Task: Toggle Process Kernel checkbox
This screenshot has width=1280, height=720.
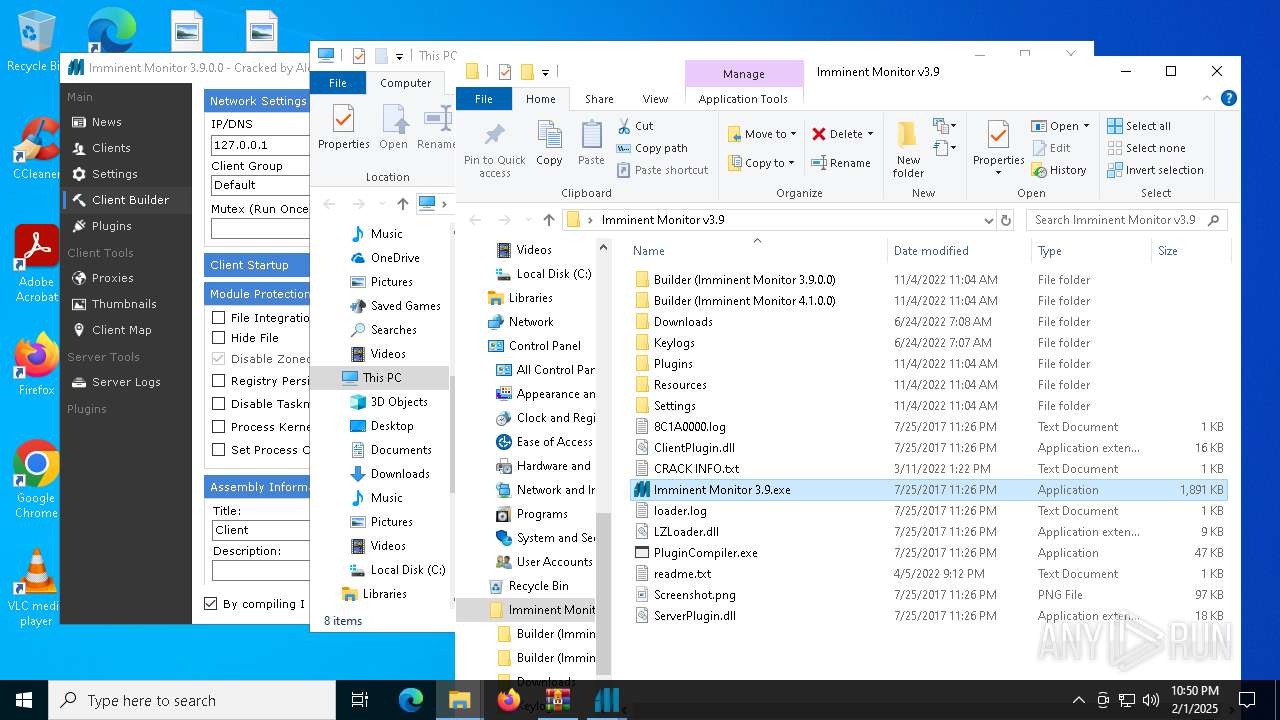Action: [218, 426]
